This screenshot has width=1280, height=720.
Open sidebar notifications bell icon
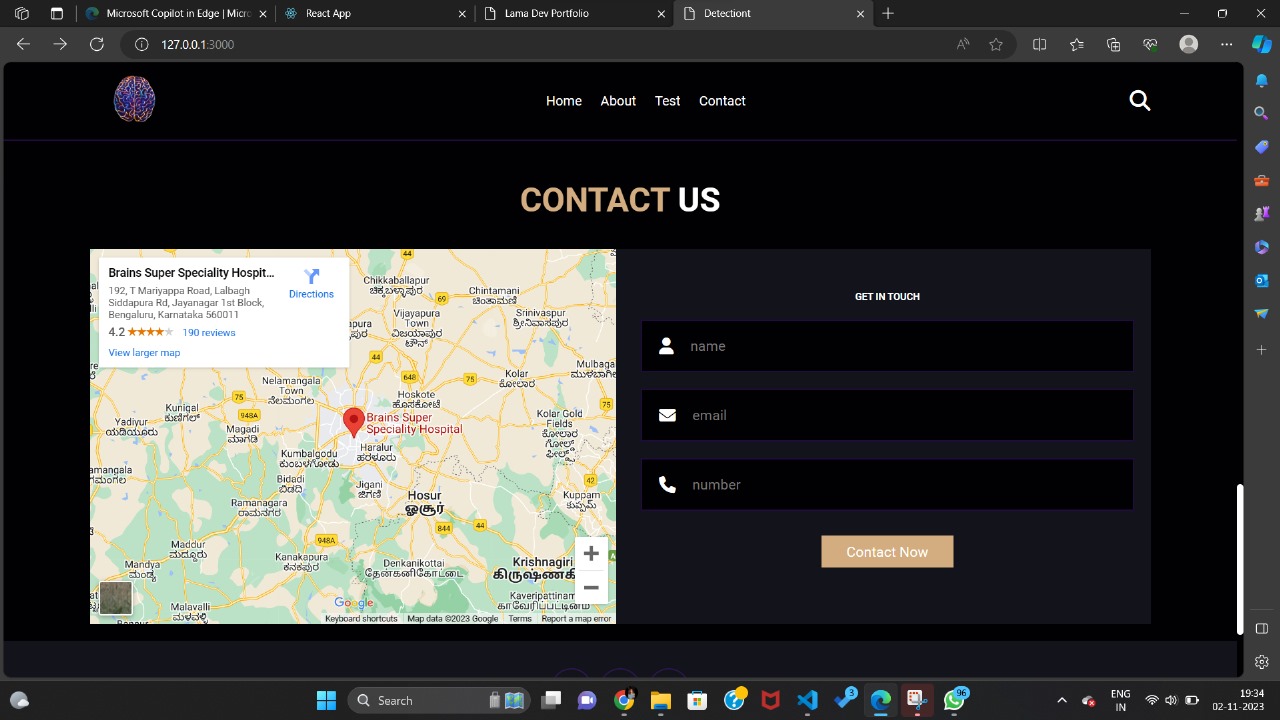1262,81
